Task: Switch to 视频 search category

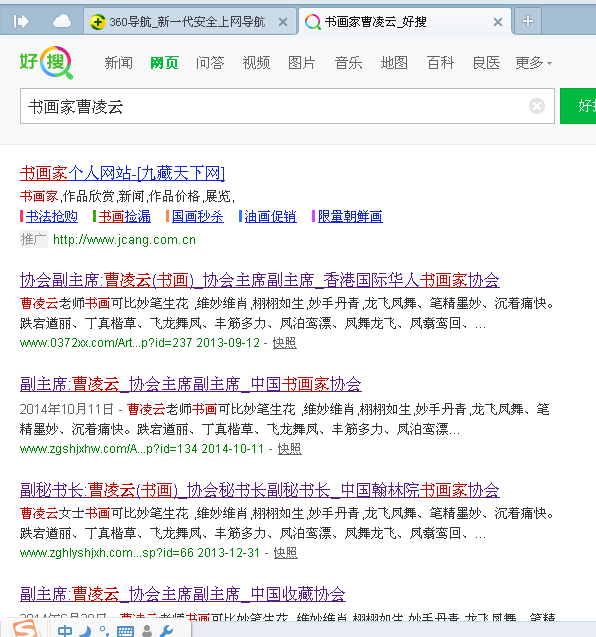Action: (256, 63)
